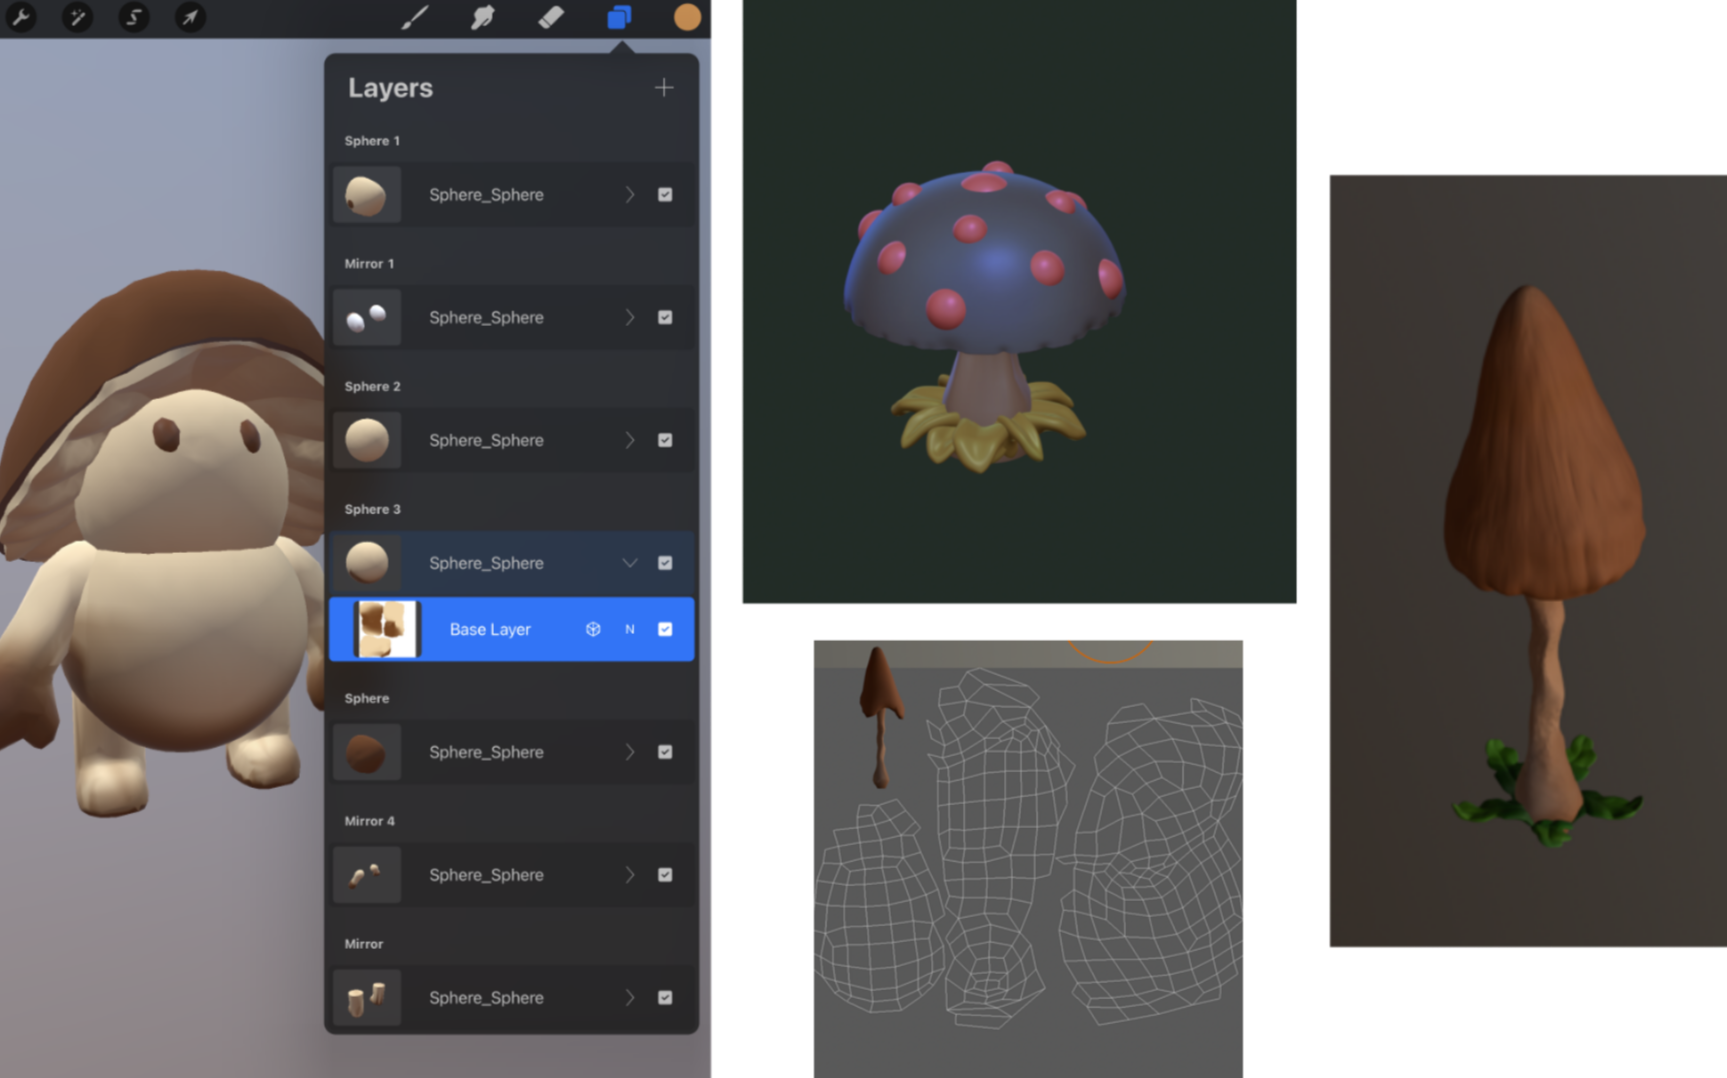Image resolution: width=1727 pixels, height=1078 pixels.
Task: Expand the Sphere 2 Sphere_Sphere group
Action: pyautogui.click(x=630, y=441)
